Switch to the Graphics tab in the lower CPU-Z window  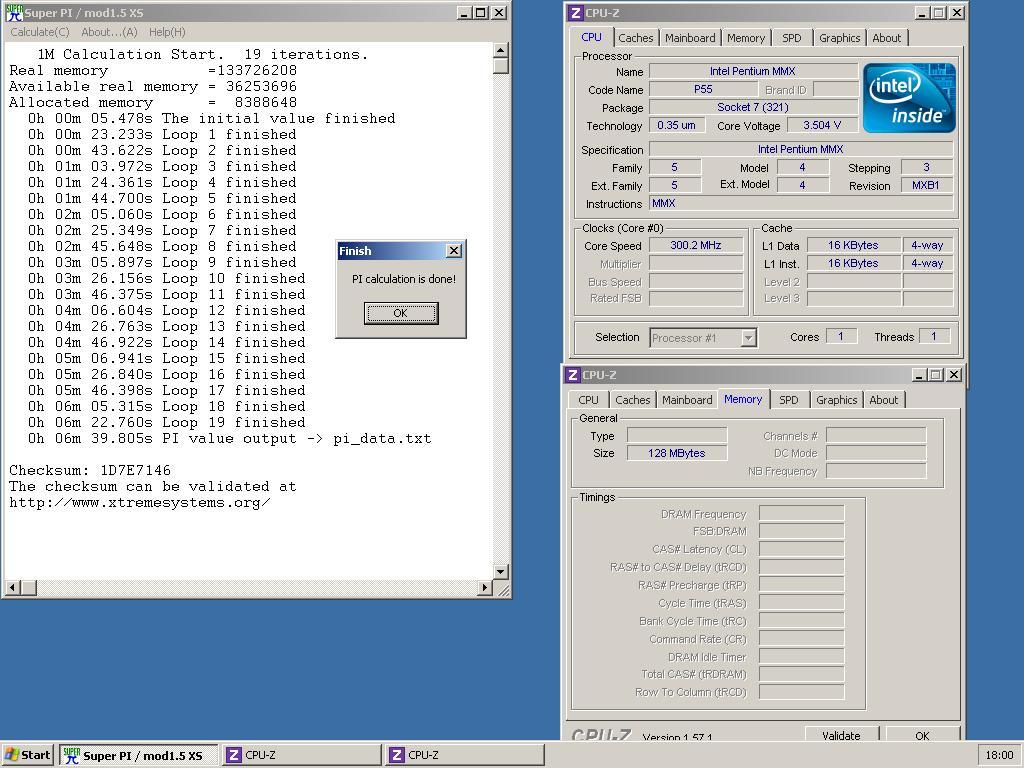tap(837, 400)
